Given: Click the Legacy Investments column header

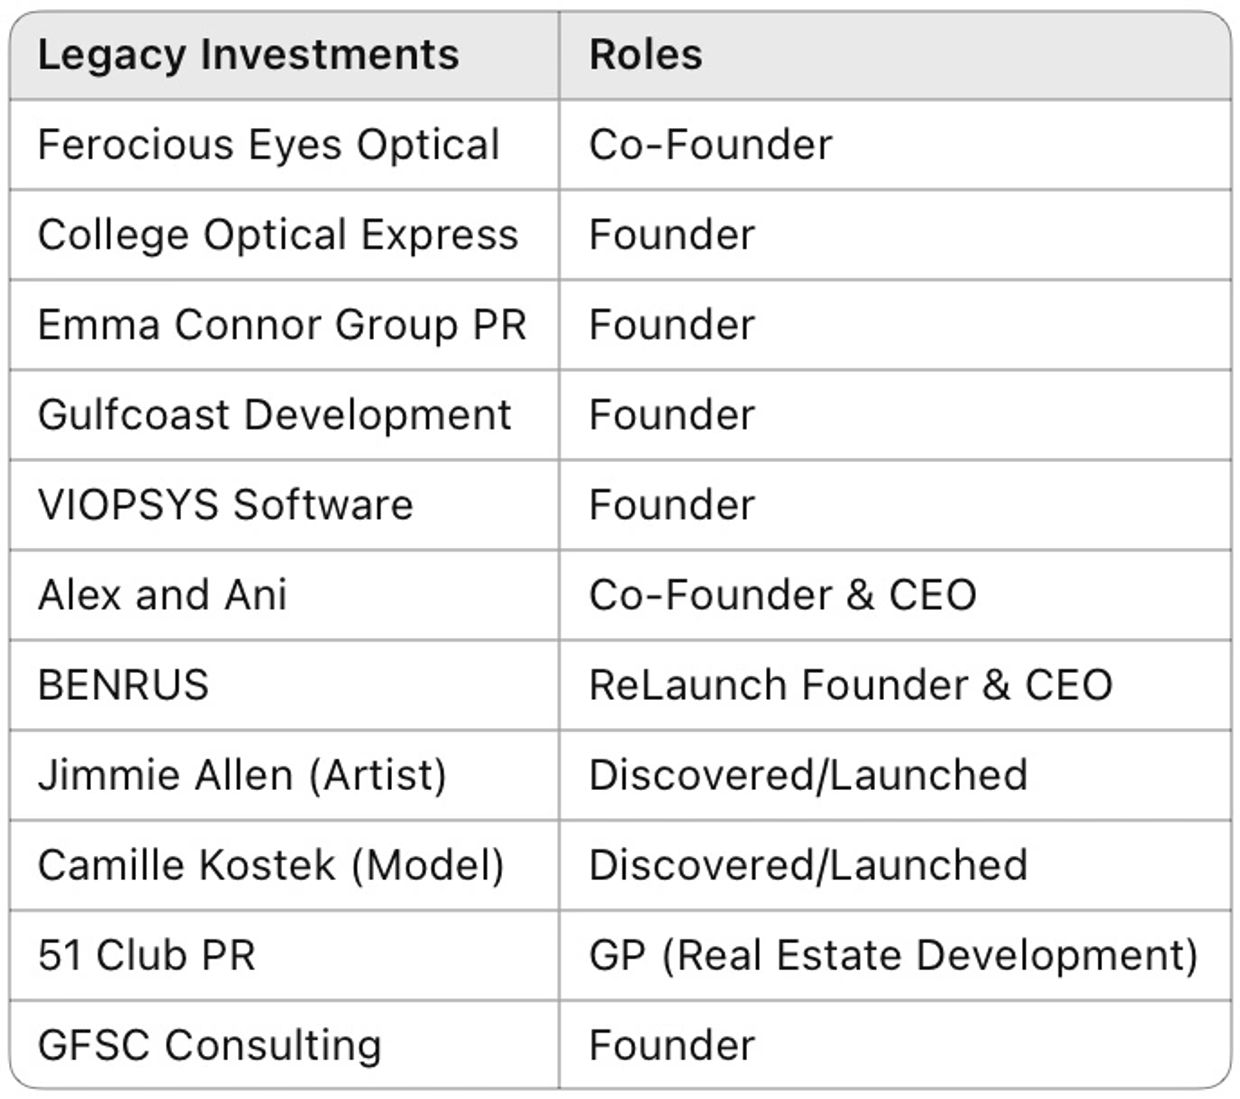Looking at the screenshot, I should [x=248, y=55].
